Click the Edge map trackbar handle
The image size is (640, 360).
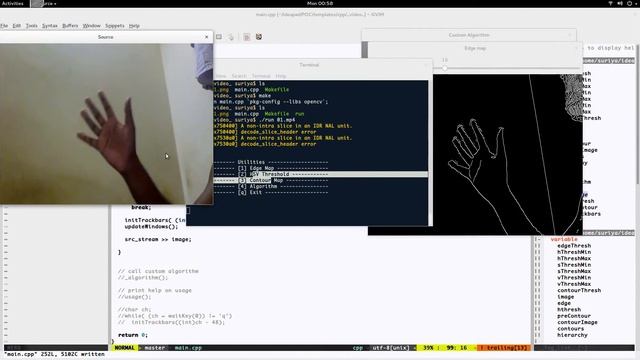click(x=445, y=68)
